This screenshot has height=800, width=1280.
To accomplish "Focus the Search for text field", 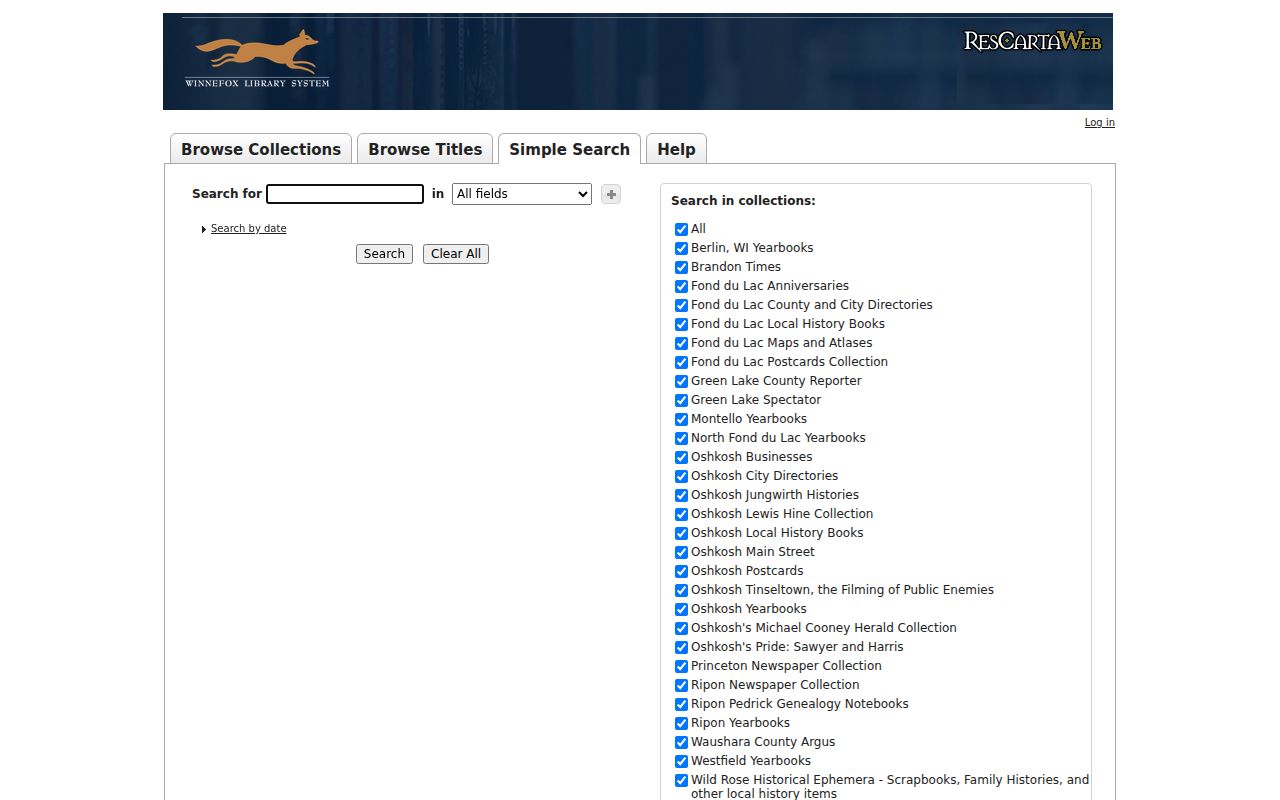I will 345,194.
